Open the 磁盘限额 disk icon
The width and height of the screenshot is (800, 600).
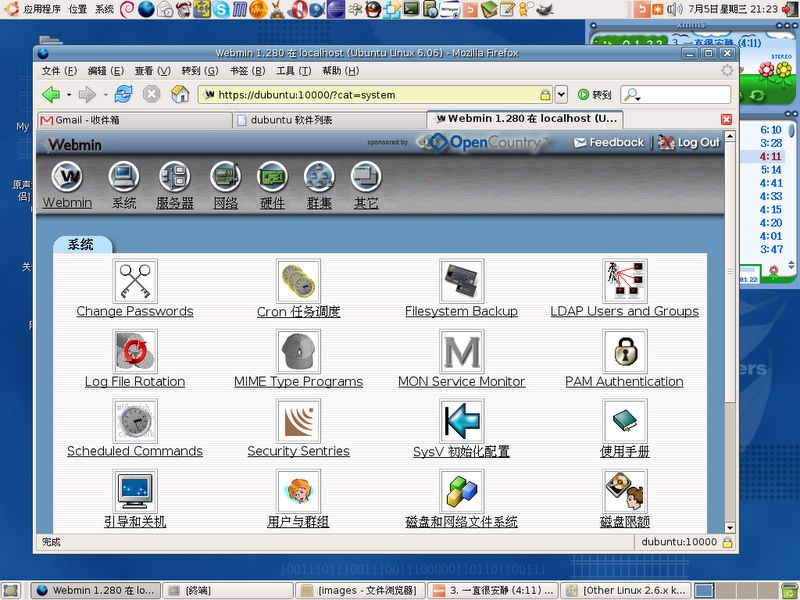624,491
